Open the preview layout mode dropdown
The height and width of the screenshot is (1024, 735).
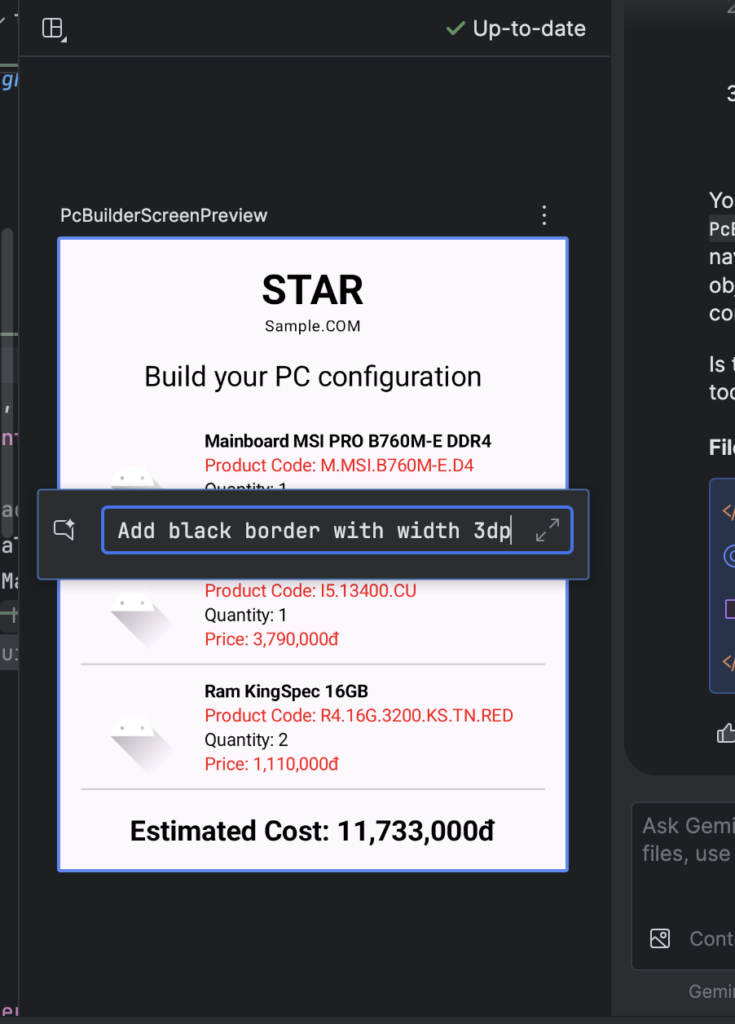(x=53, y=29)
